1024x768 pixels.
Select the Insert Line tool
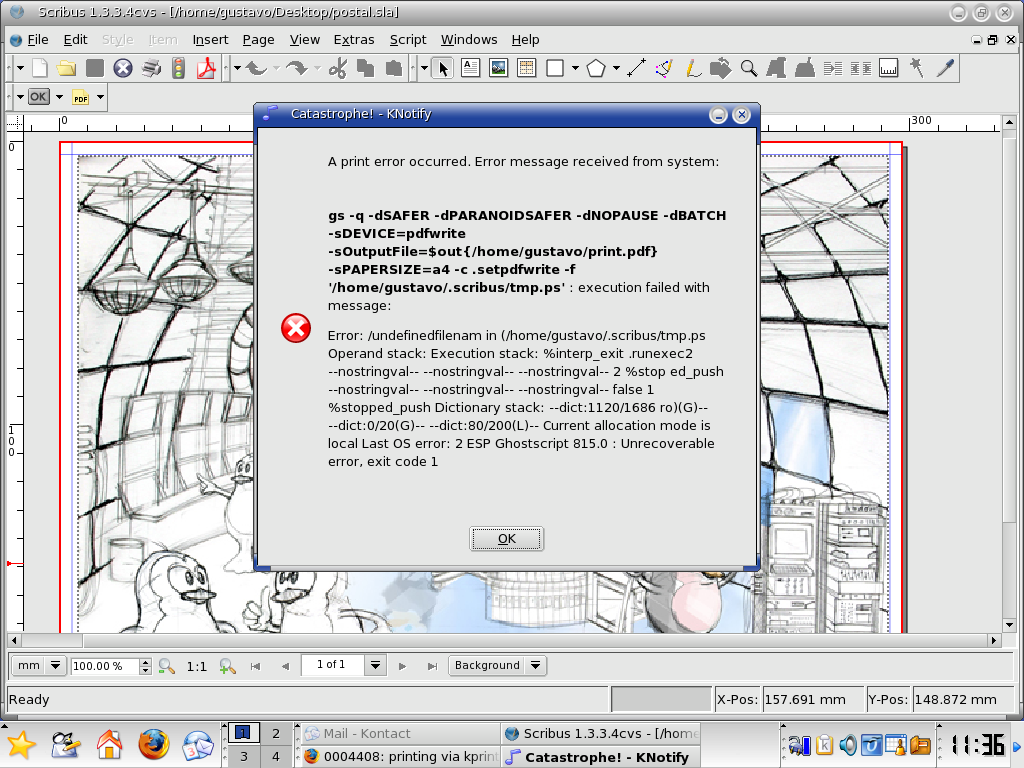coord(636,69)
